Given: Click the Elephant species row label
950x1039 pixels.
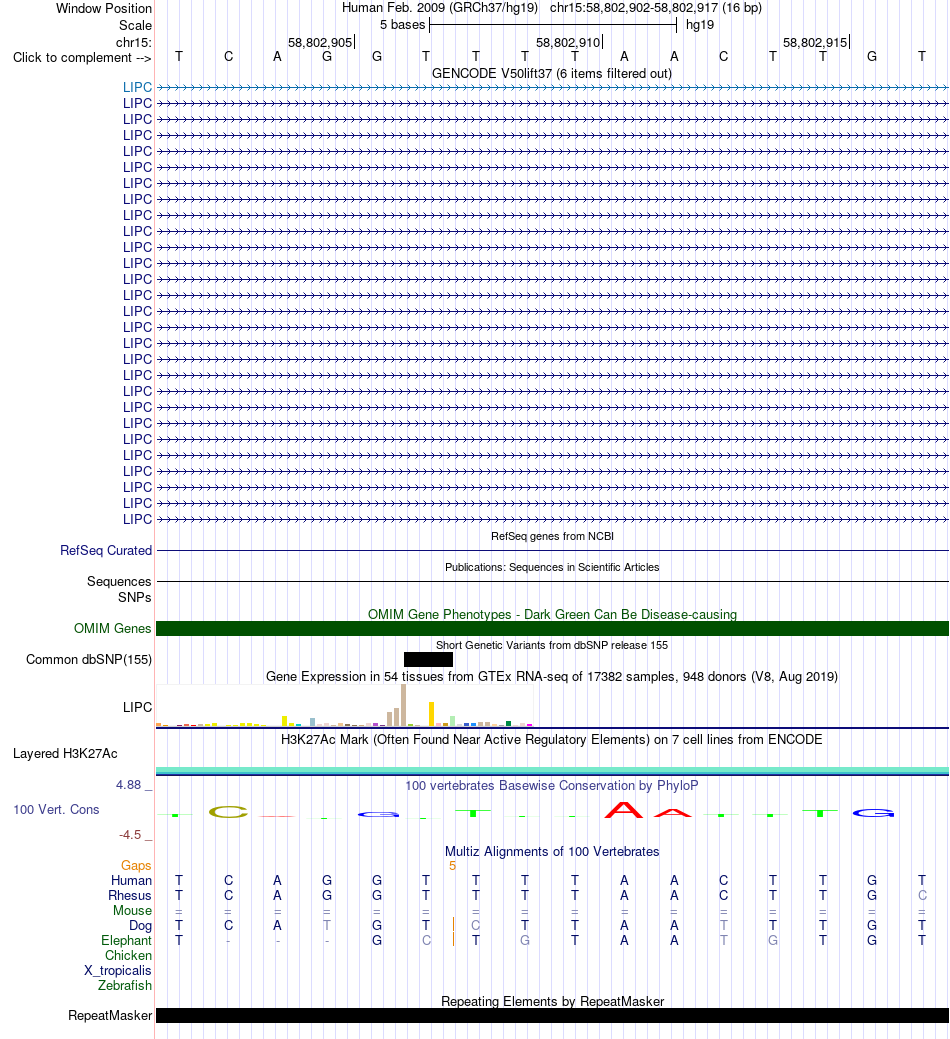Looking at the screenshot, I should [126, 940].
